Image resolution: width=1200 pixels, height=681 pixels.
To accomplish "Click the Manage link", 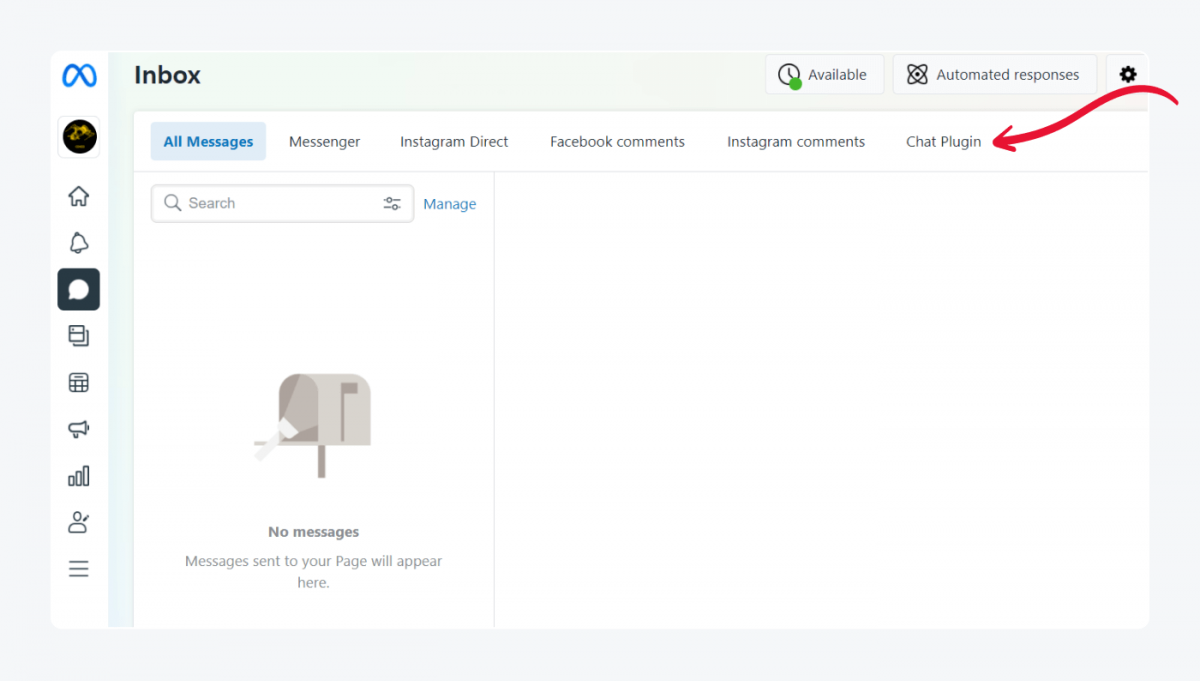I will 450,204.
